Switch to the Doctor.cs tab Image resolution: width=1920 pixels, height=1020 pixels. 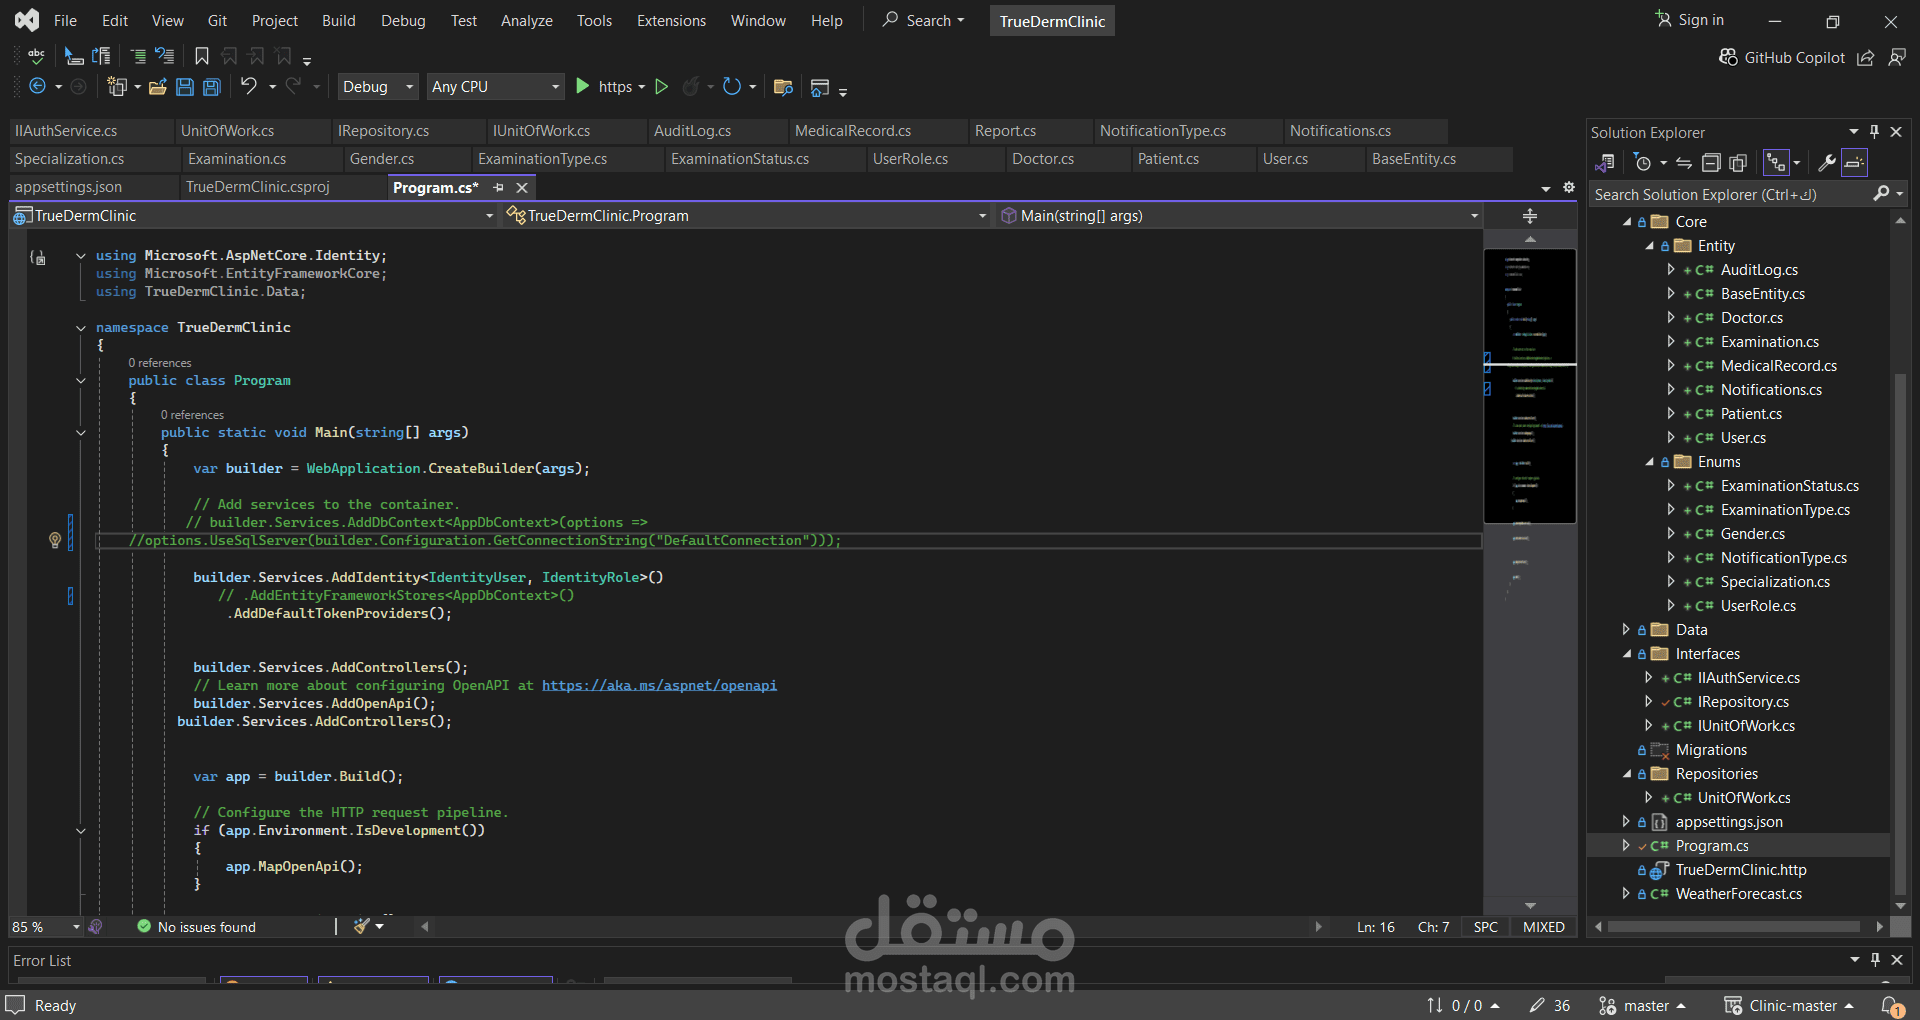coord(1042,158)
